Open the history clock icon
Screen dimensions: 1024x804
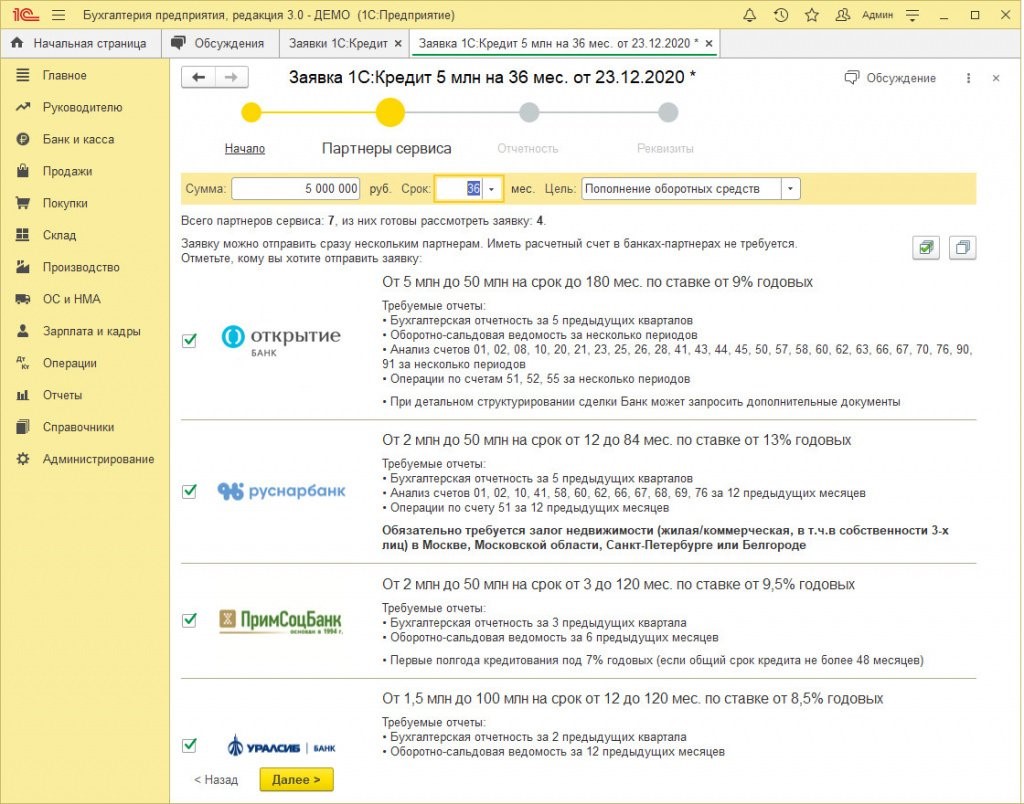781,15
